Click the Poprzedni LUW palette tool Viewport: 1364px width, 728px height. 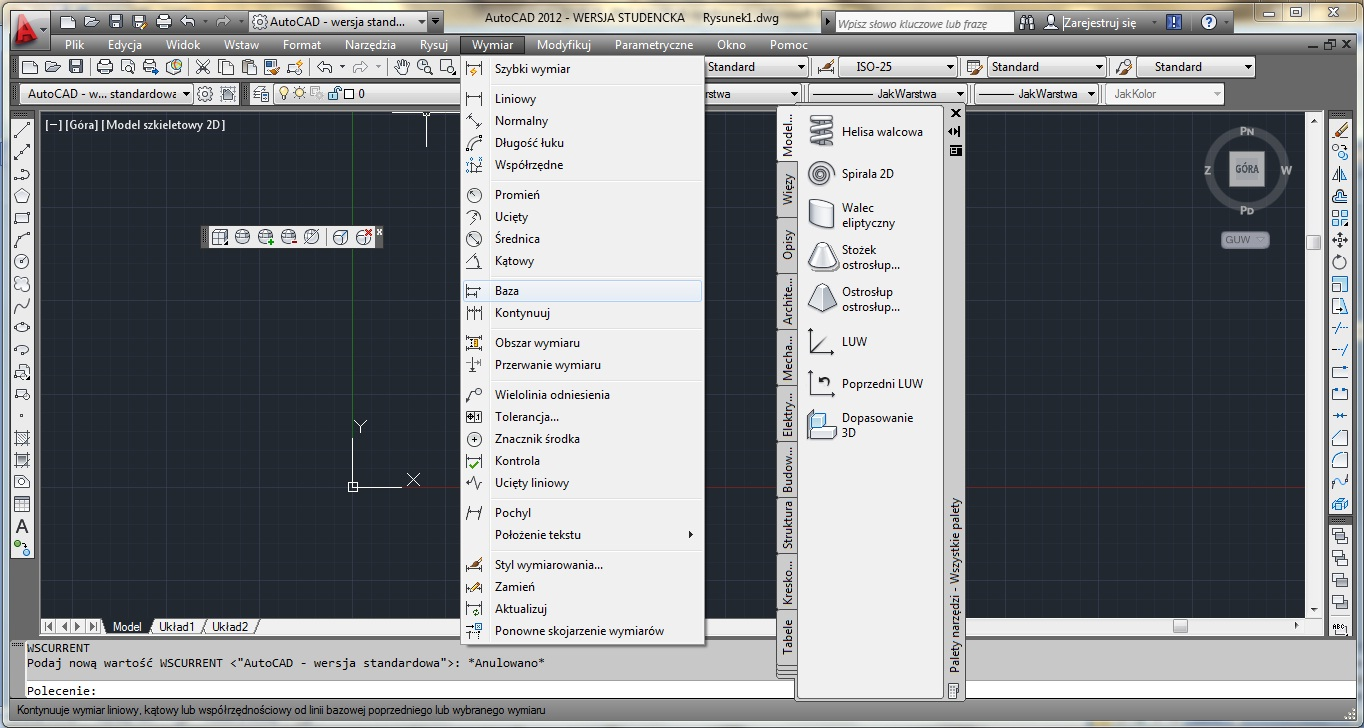coord(868,383)
